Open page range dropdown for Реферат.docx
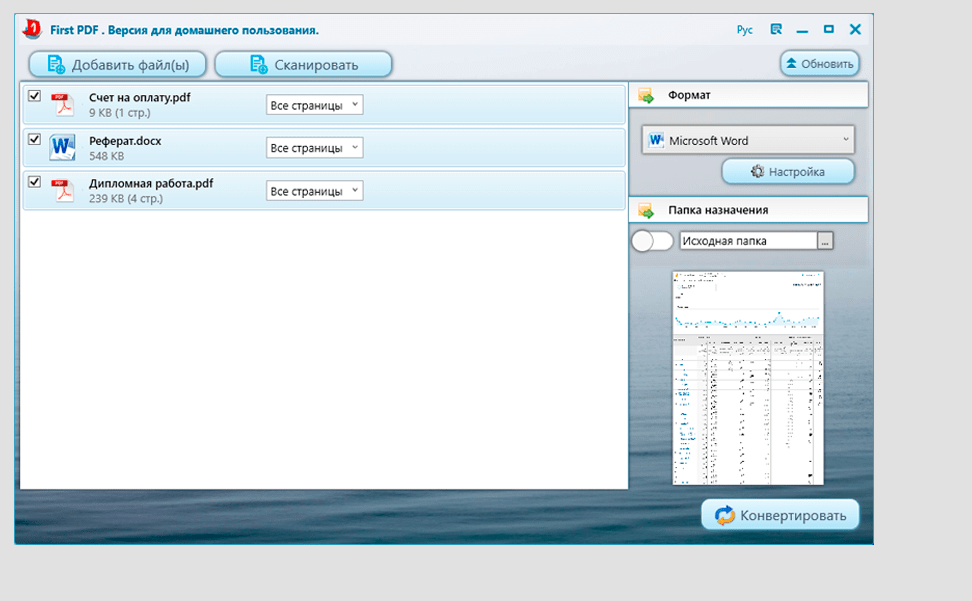972x601 pixels. [x=314, y=148]
